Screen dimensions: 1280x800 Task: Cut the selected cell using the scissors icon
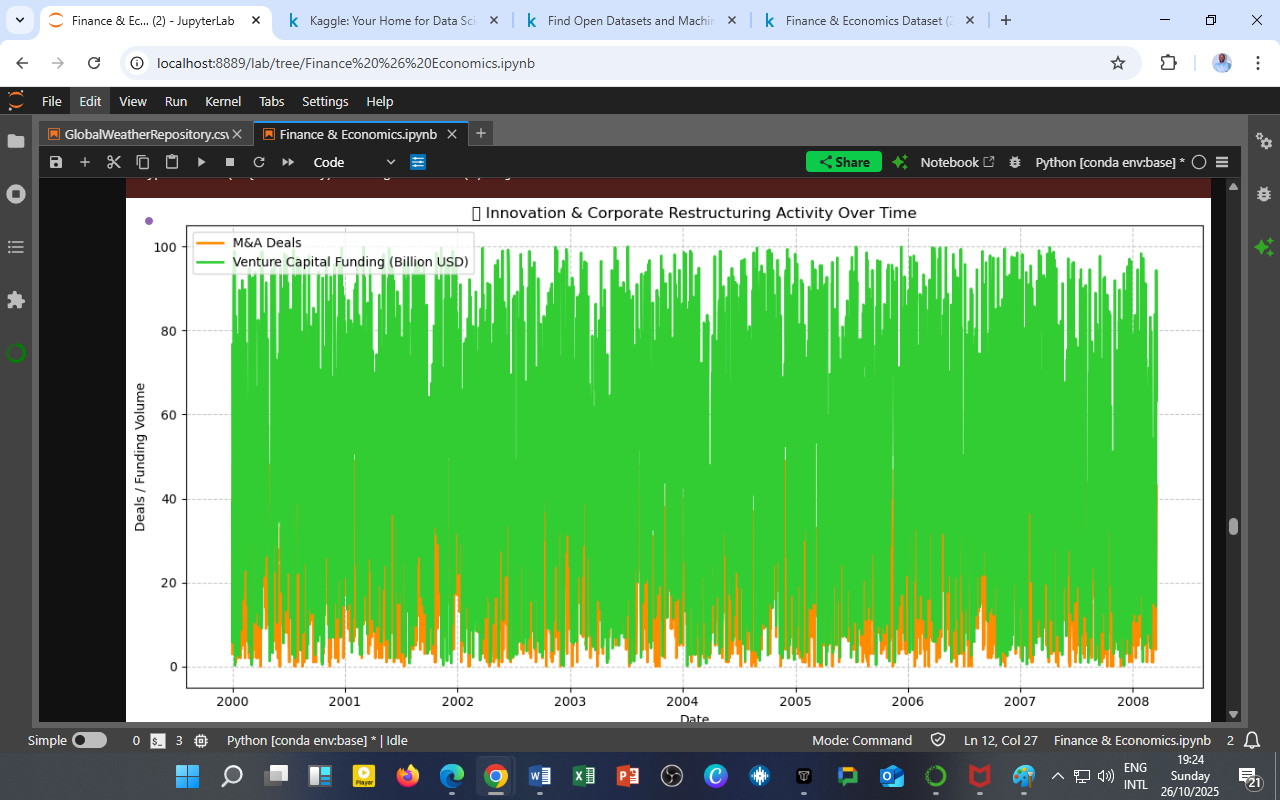pos(113,162)
